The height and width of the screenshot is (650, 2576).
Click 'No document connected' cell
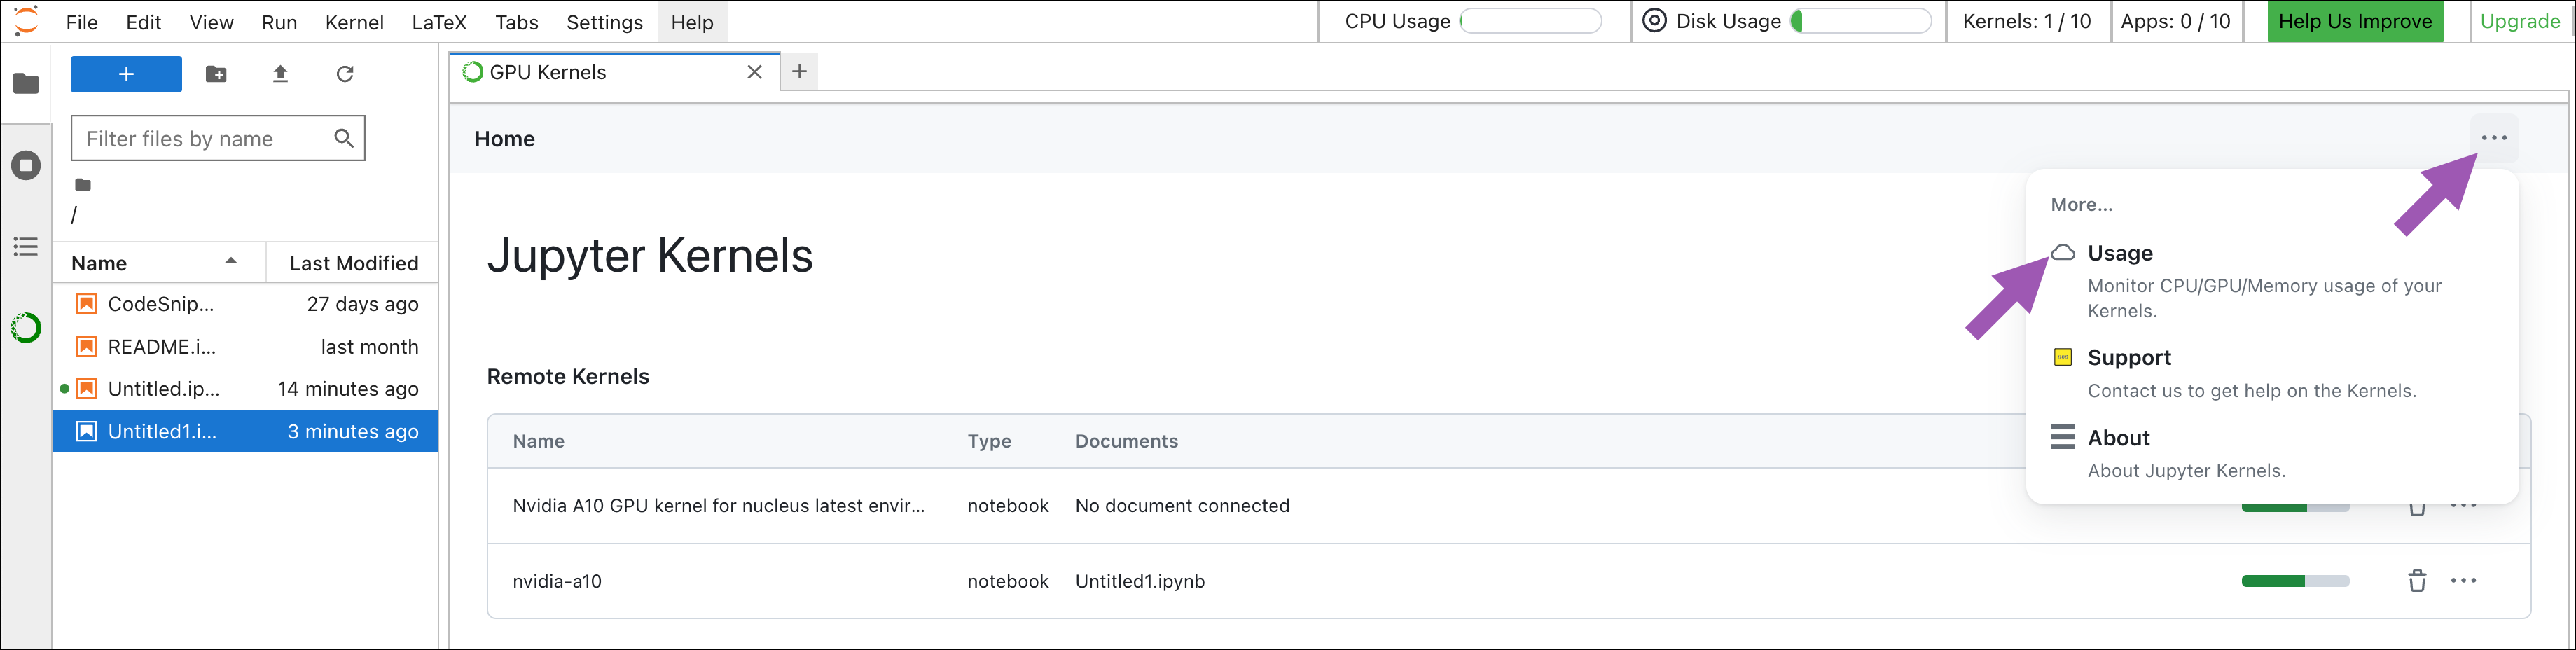(x=1182, y=506)
